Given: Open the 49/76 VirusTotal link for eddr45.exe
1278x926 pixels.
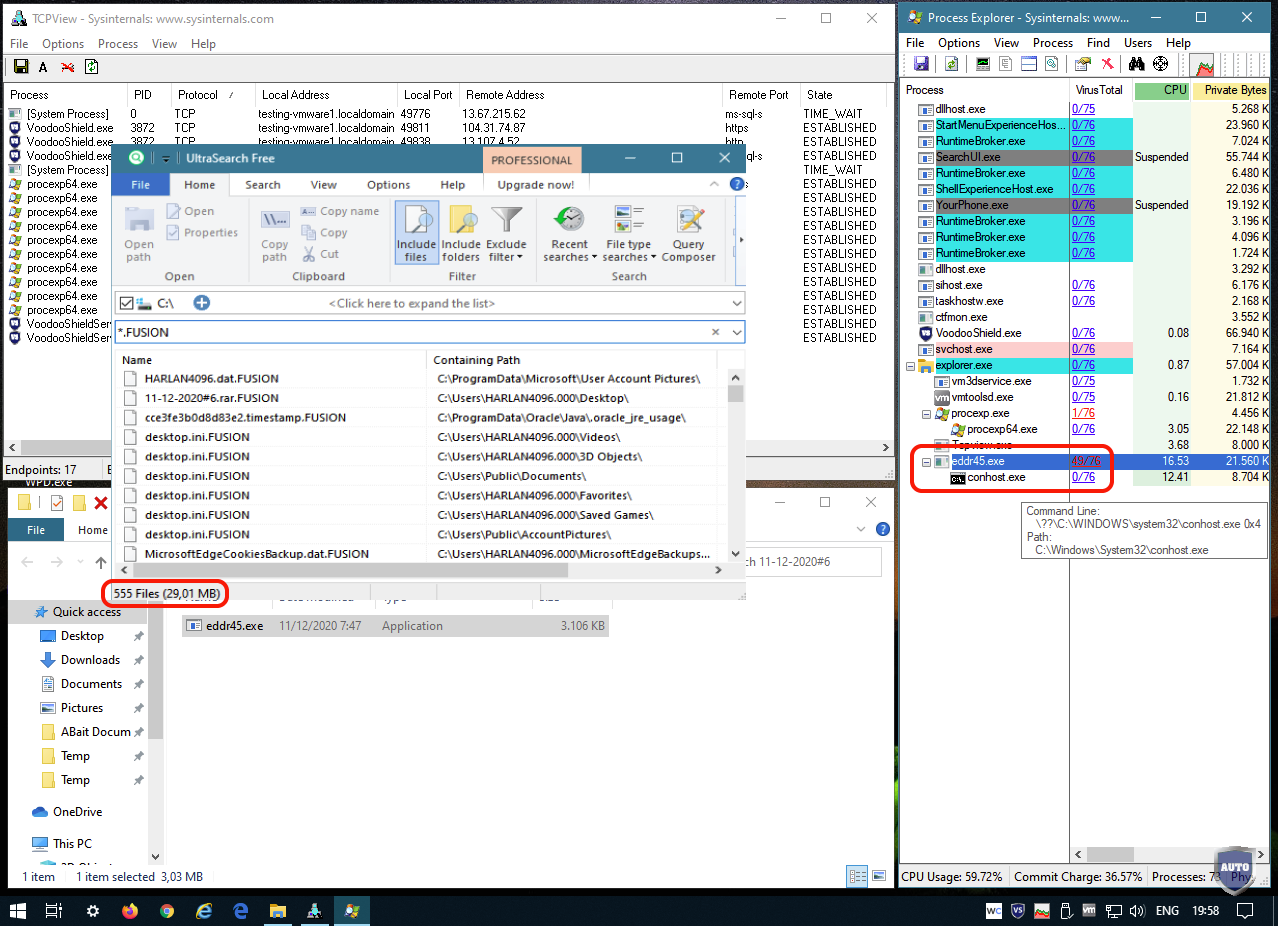Looking at the screenshot, I should (1085, 461).
